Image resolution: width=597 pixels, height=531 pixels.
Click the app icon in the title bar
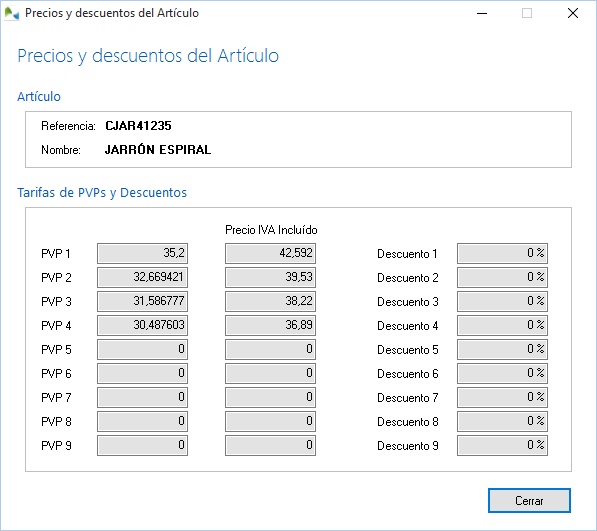[x=11, y=13]
